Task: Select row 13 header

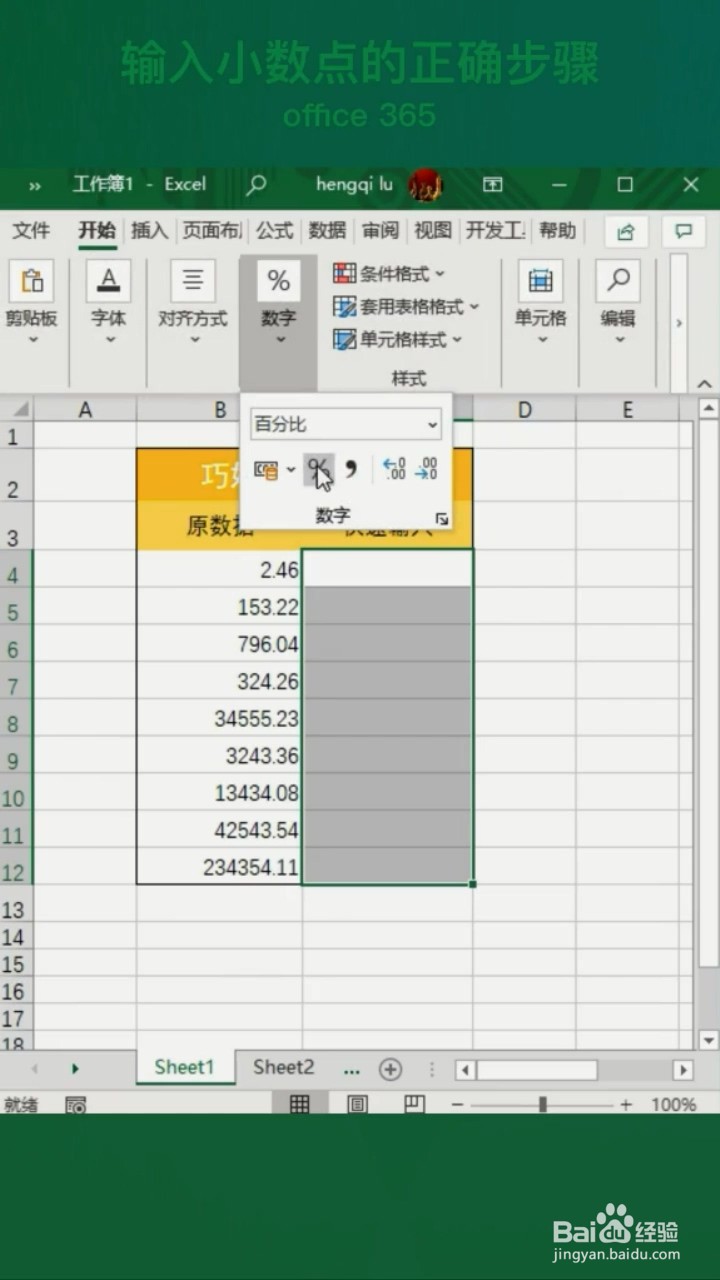Action: pyautogui.click(x=16, y=909)
